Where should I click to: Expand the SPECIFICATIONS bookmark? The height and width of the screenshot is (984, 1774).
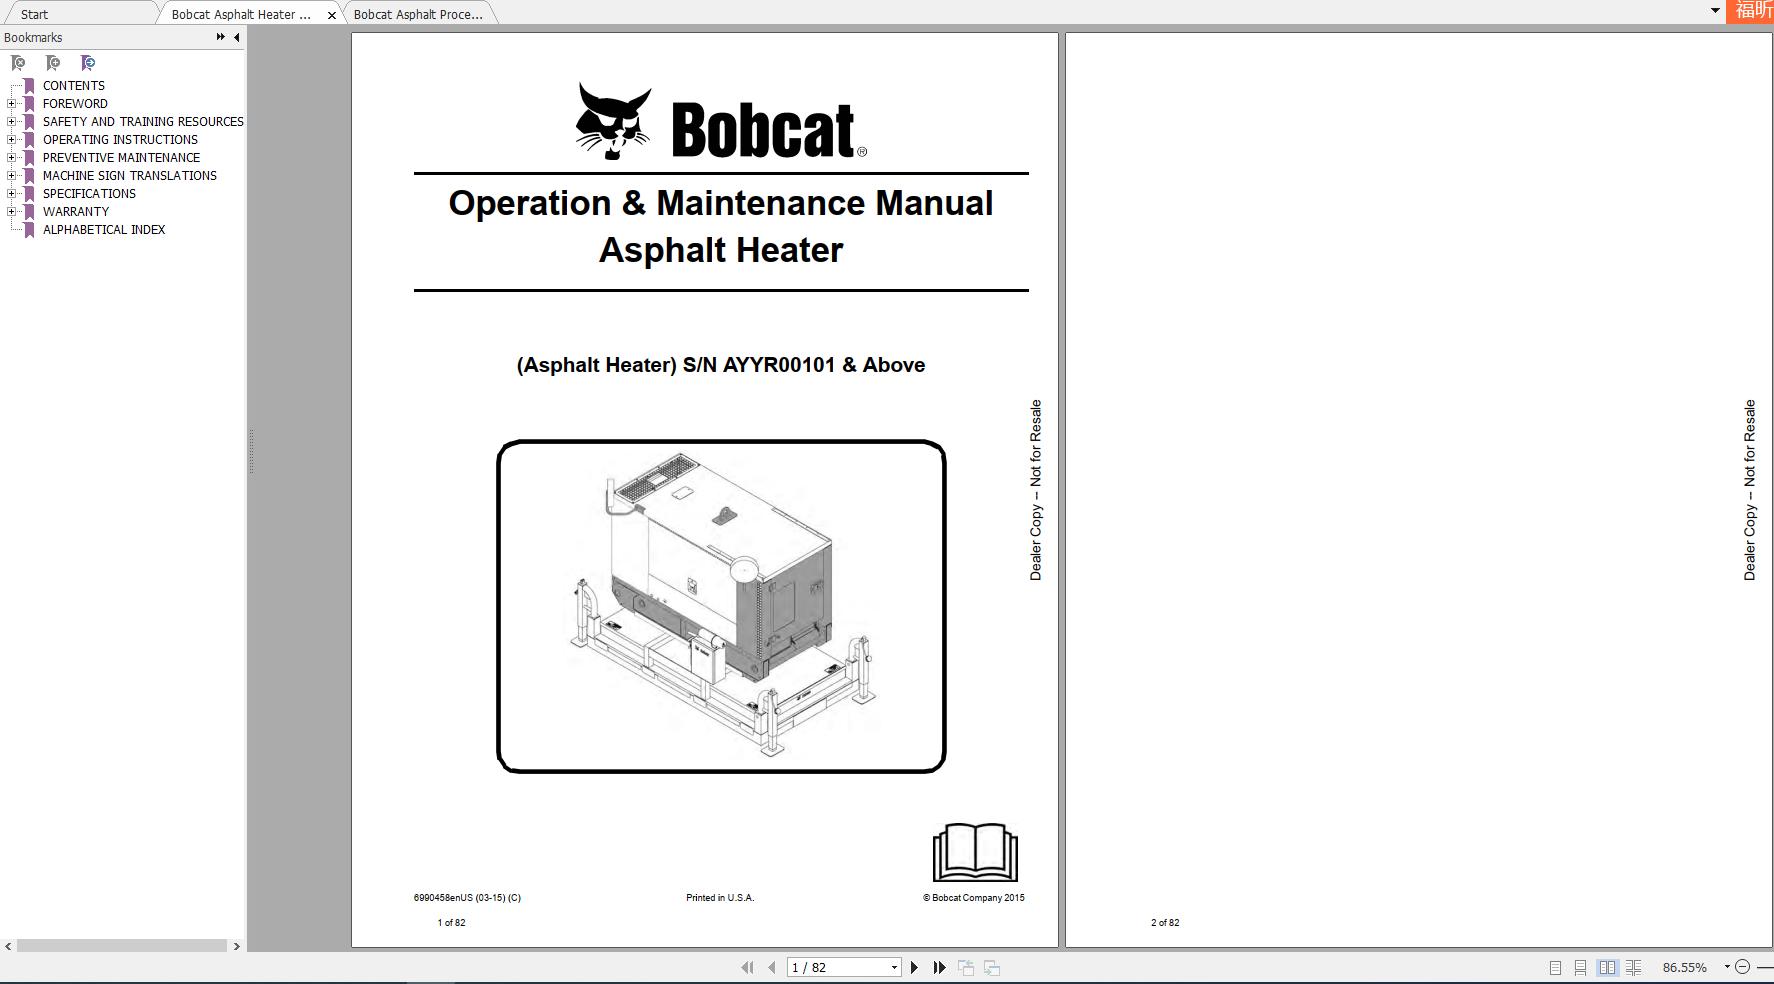10,193
